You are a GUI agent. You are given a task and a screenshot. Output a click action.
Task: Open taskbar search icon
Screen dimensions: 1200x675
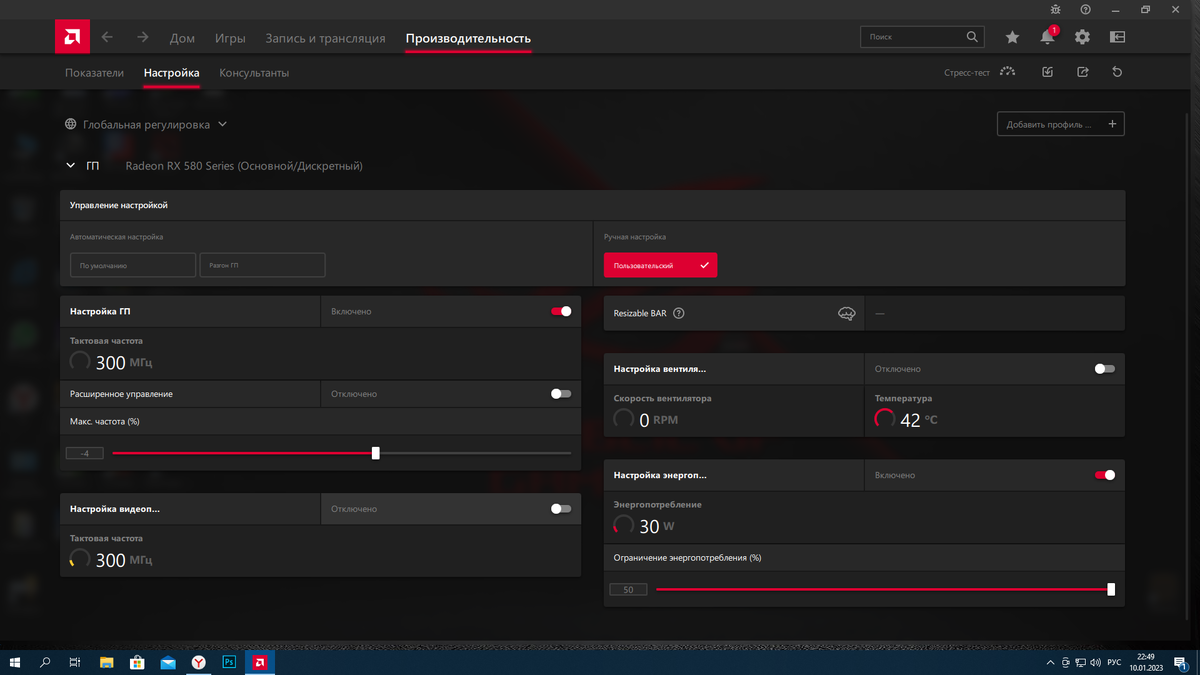[45, 662]
